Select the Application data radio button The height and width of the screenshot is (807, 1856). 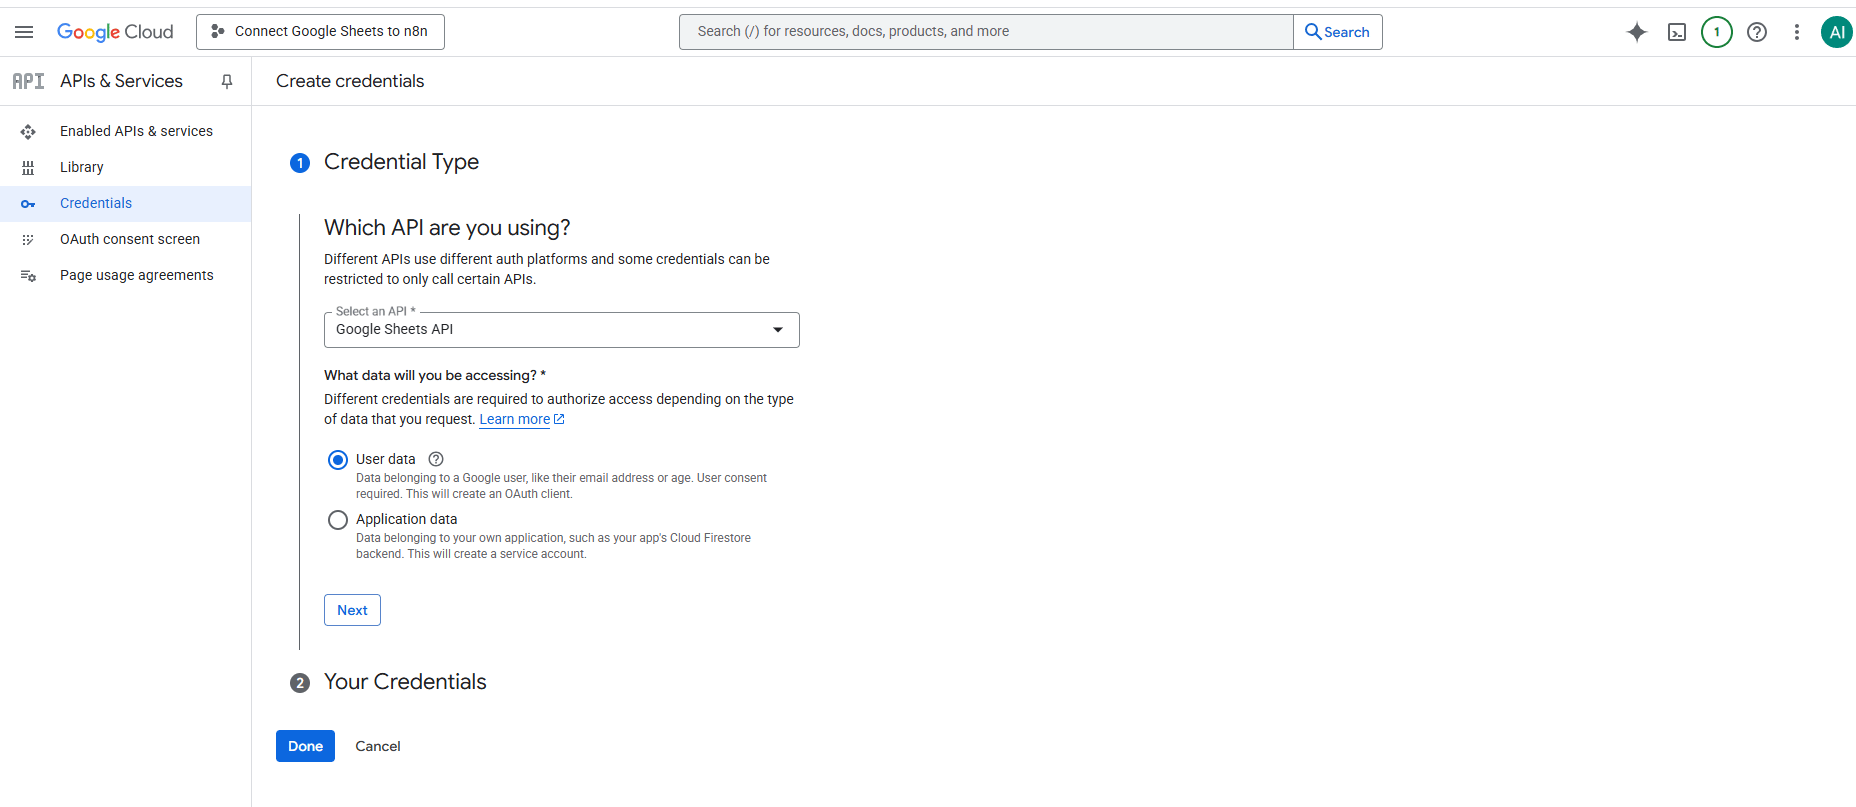338,520
